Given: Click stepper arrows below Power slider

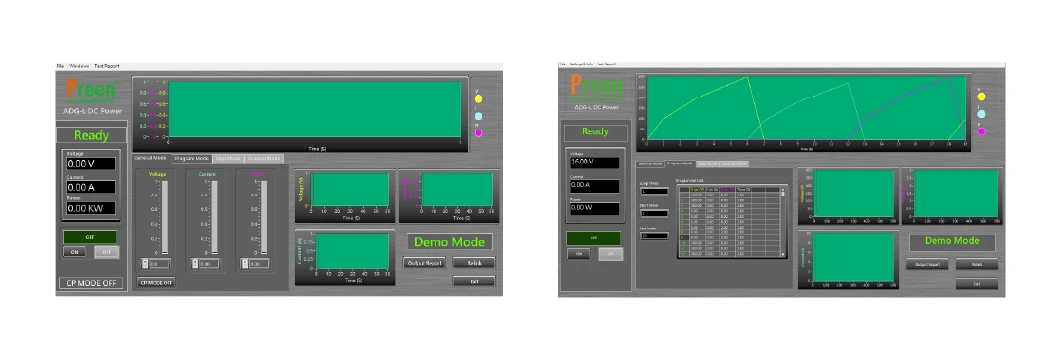Looking at the screenshot, I should [x=245, y=263].
